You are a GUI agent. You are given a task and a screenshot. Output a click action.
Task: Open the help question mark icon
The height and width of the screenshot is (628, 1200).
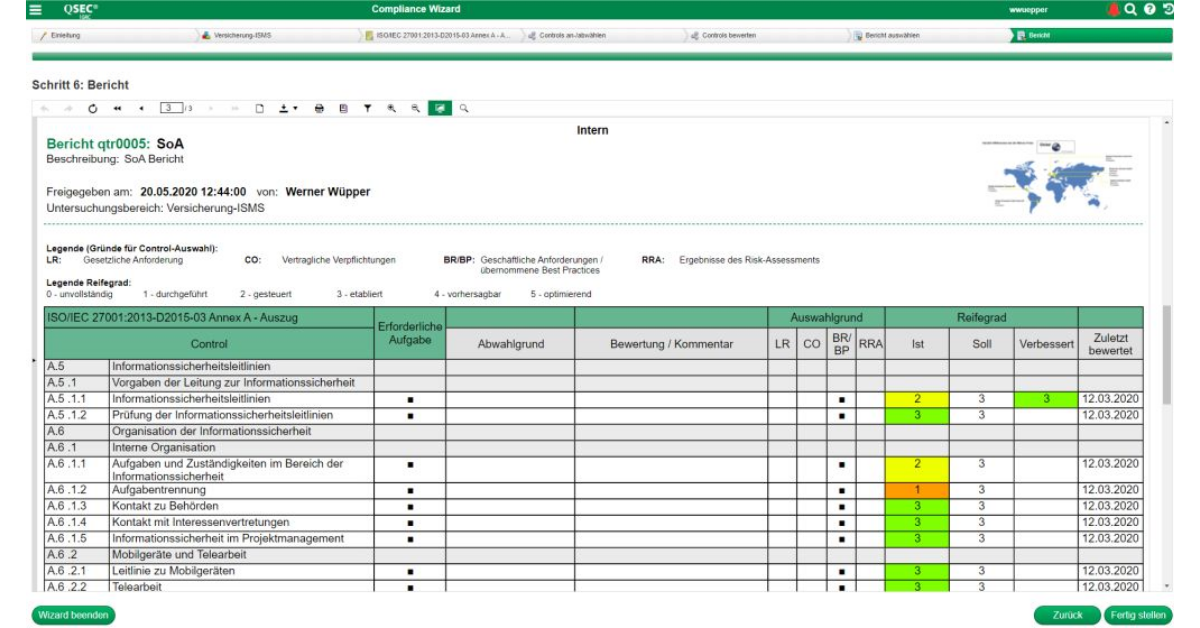pos(1150,9)
